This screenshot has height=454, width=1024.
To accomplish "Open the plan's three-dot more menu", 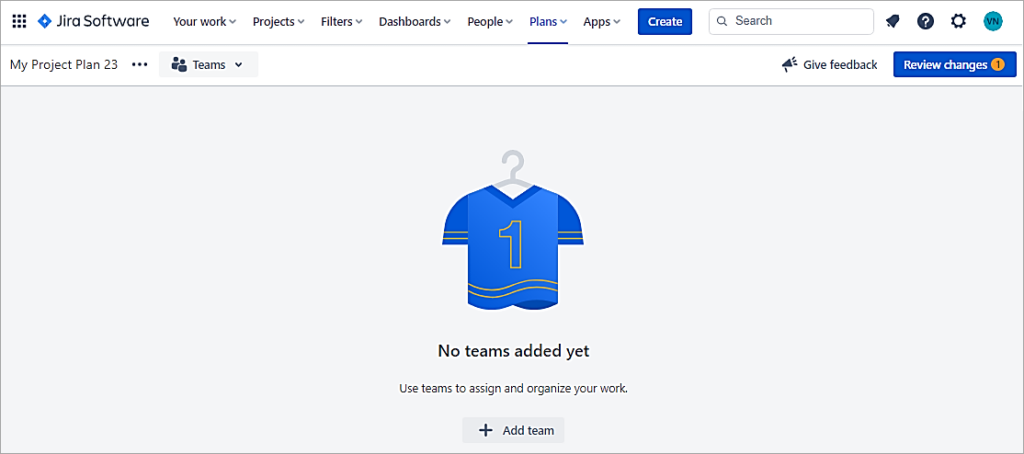I will click(140, 65).
